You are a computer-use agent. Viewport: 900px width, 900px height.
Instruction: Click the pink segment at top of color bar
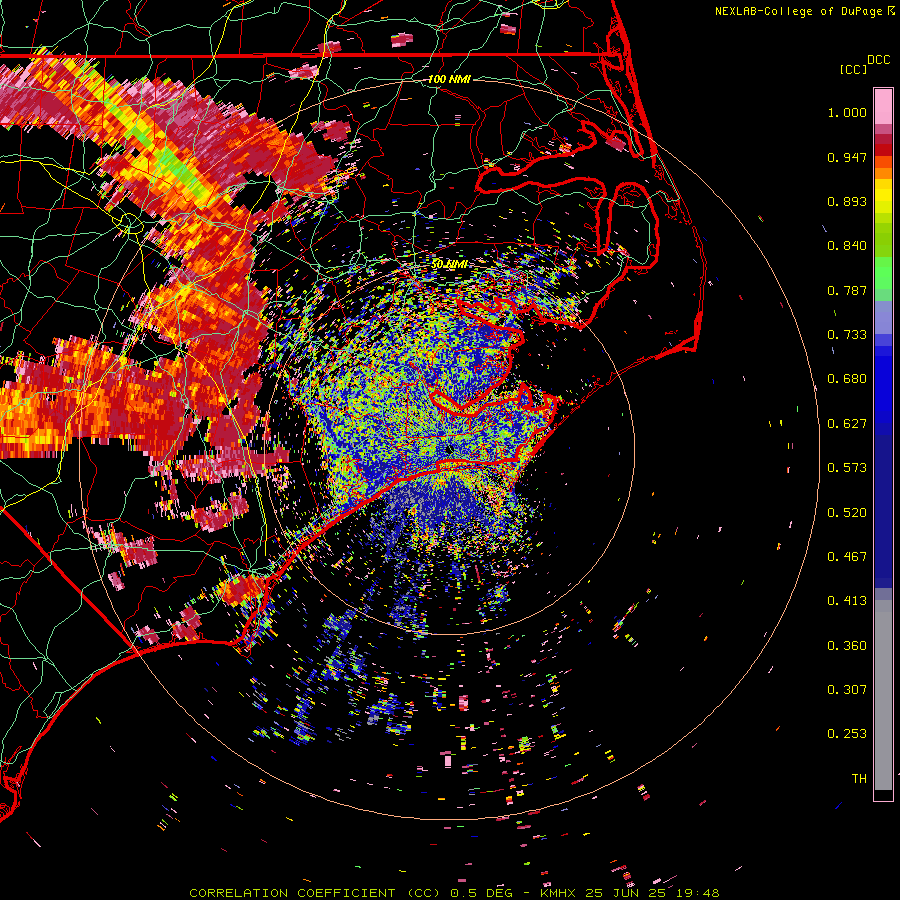pos(883,107)
